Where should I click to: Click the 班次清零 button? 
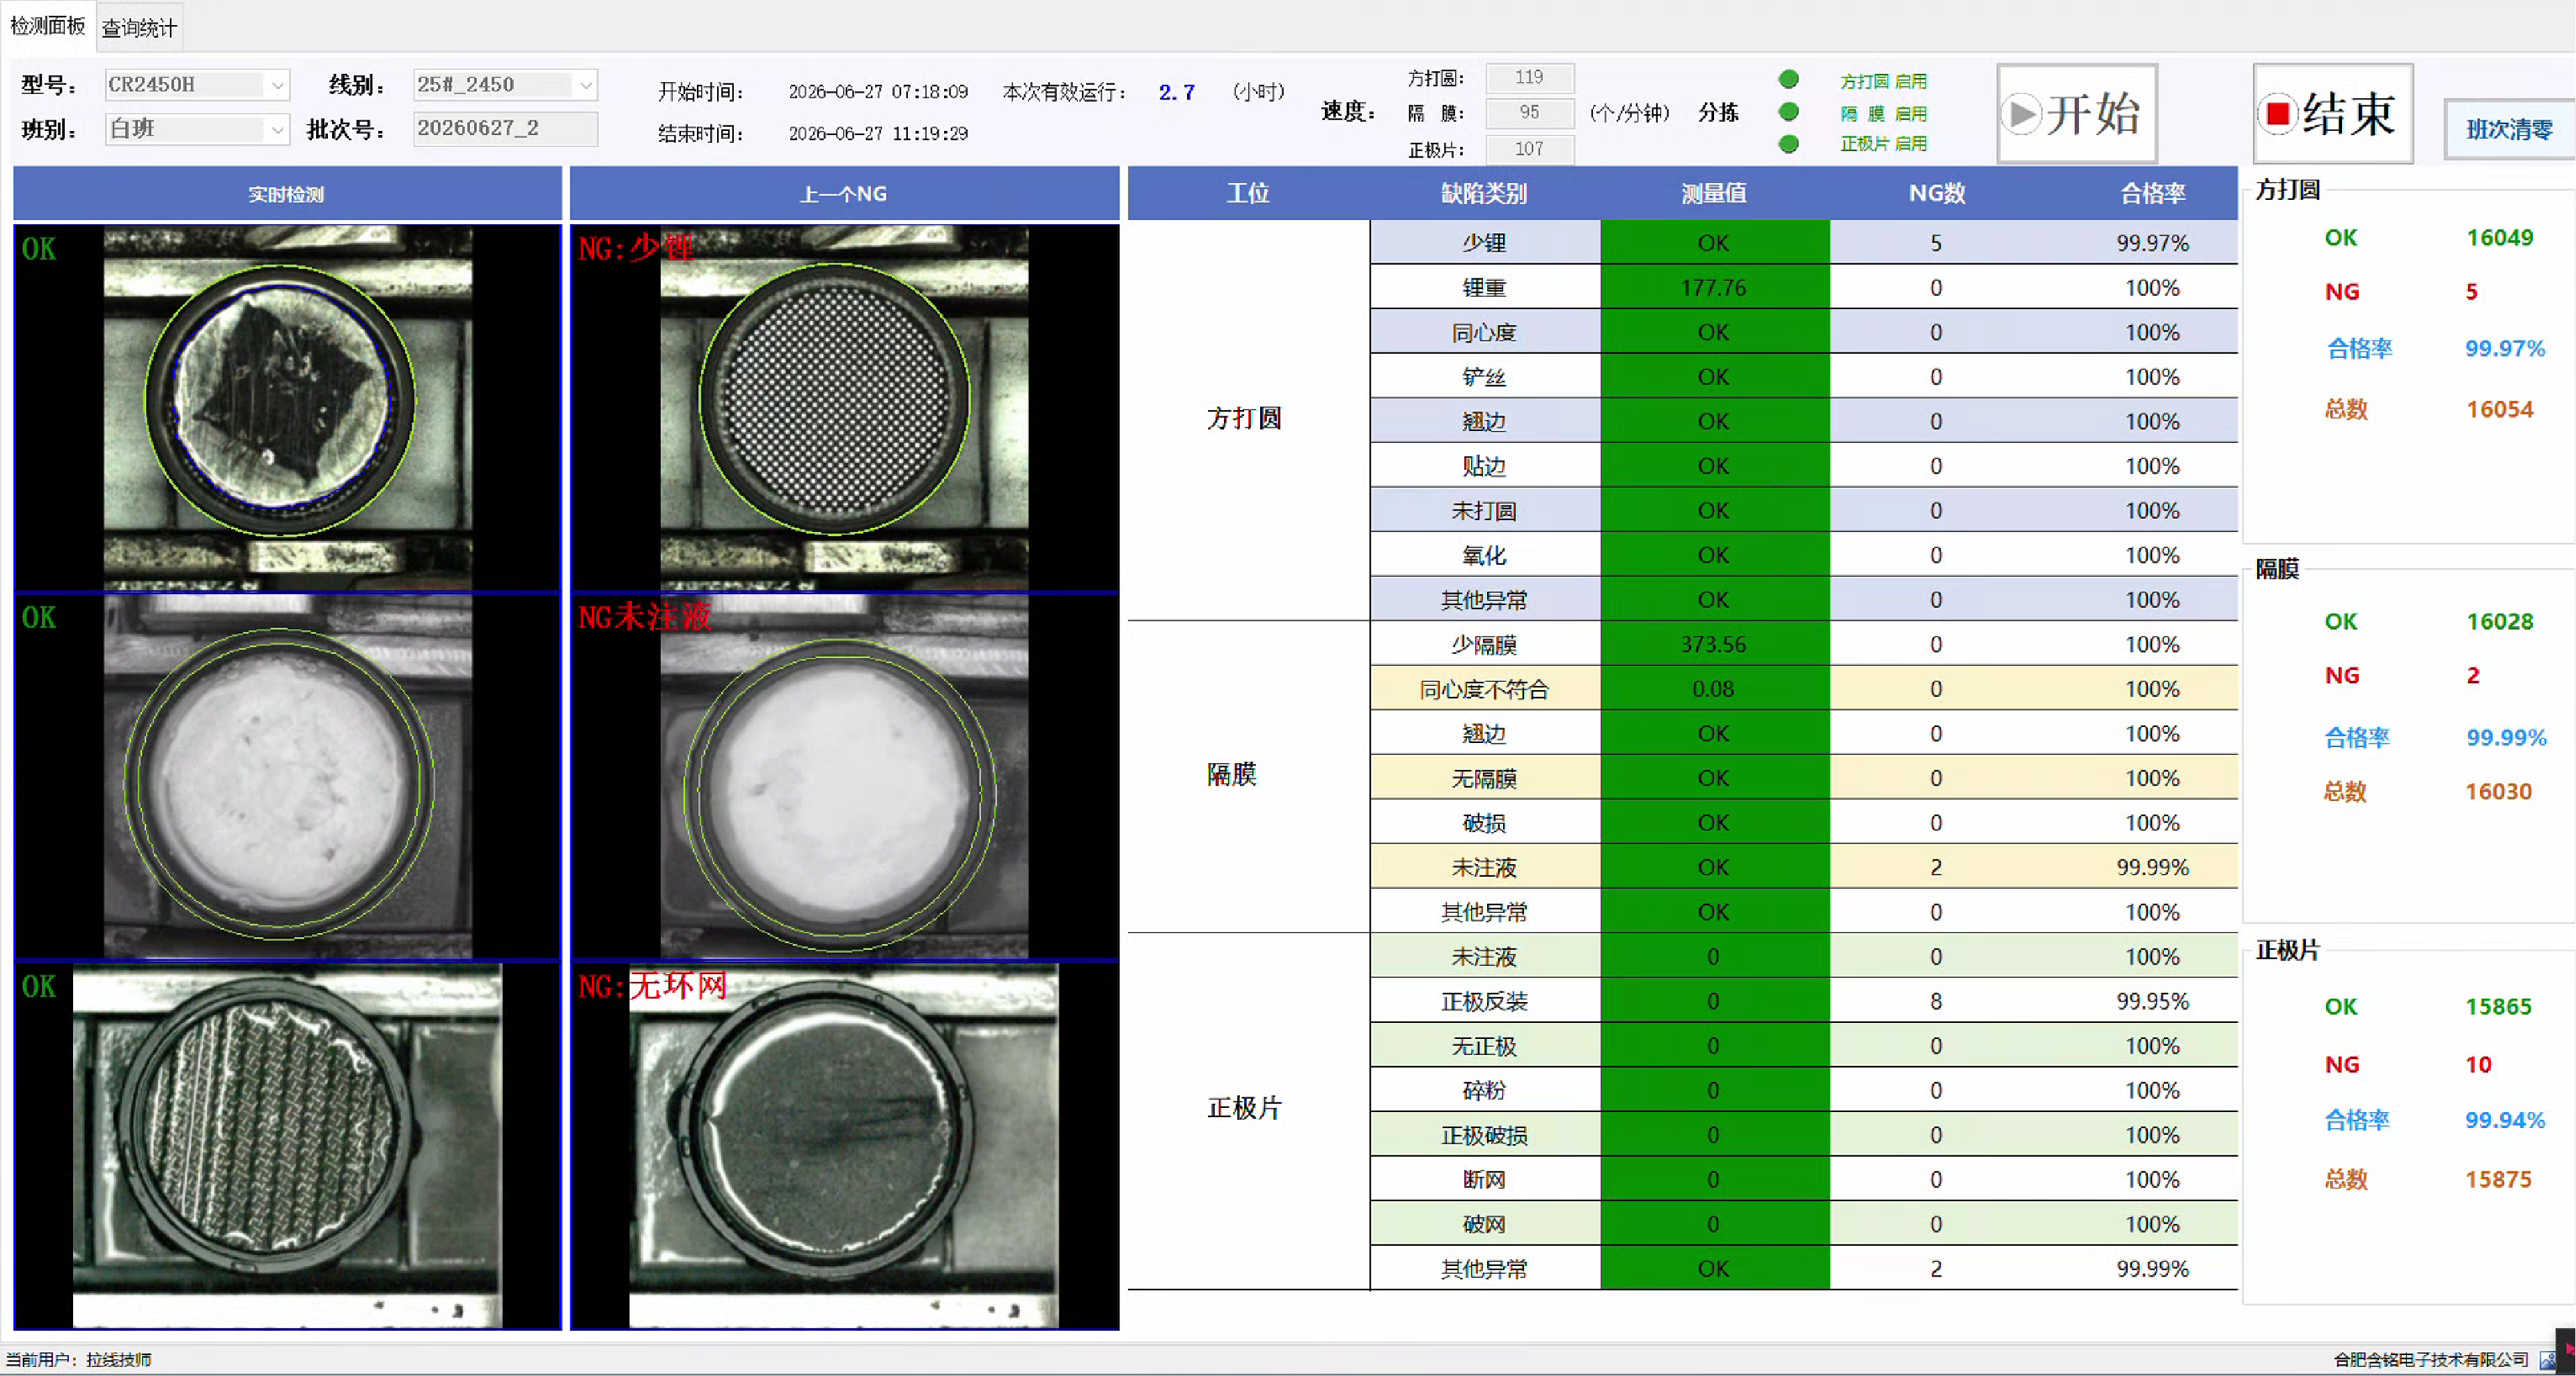(2509, 130)
